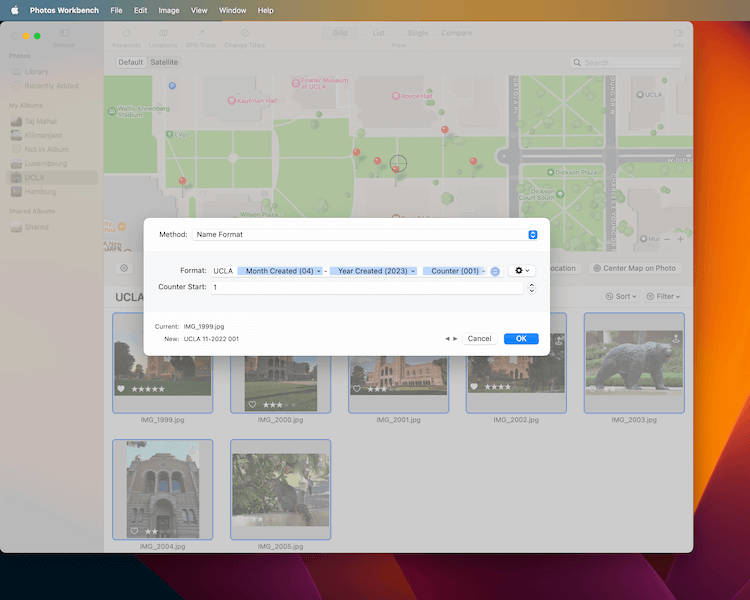Open the View menu

pos(199,10)
